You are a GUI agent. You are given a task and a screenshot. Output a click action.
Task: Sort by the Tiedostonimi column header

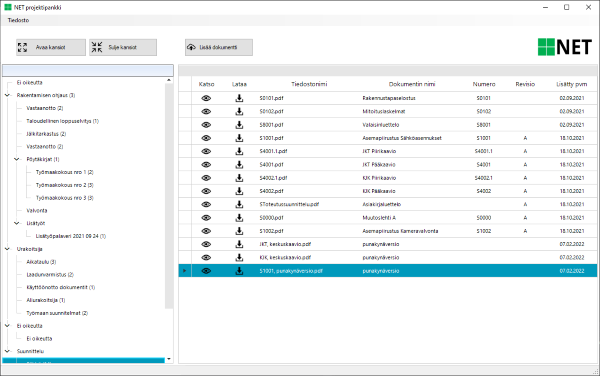[309, 84]
